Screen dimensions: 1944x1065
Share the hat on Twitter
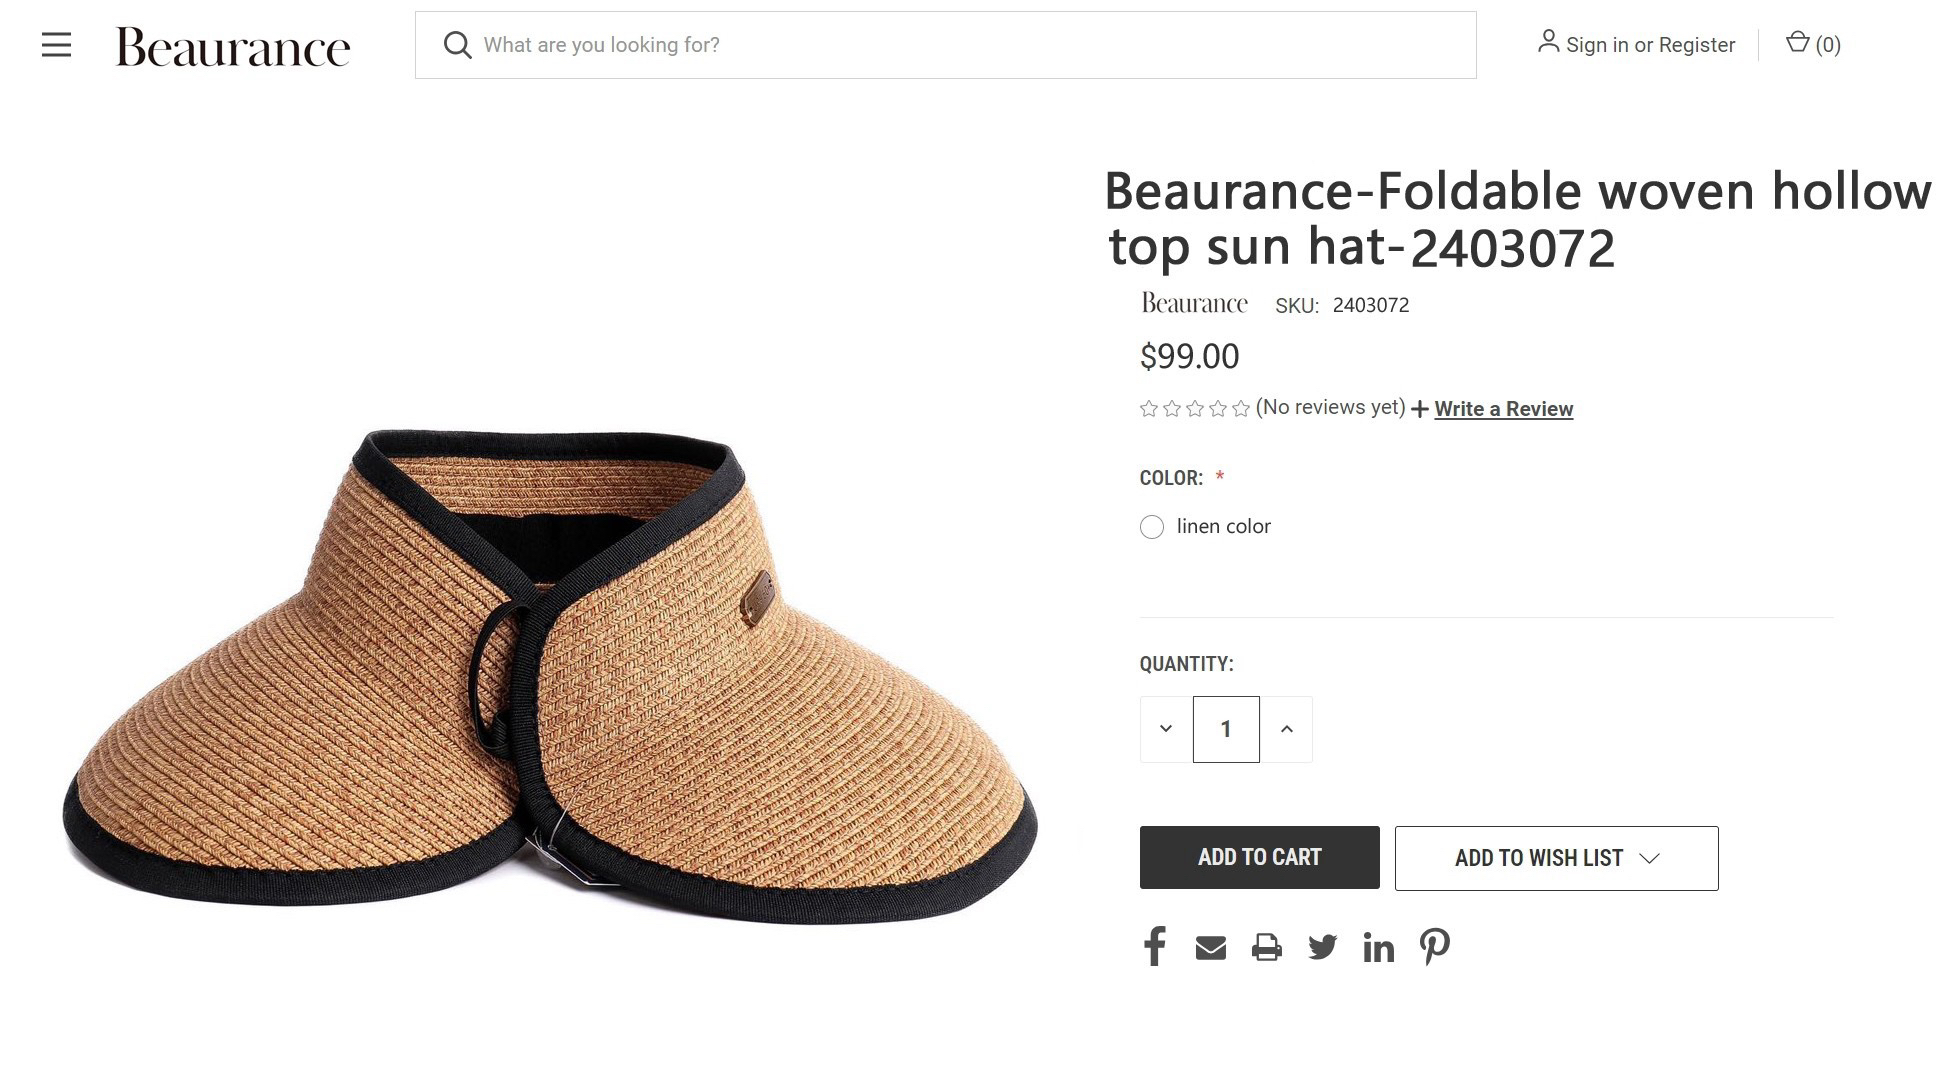pos(1322,947)
